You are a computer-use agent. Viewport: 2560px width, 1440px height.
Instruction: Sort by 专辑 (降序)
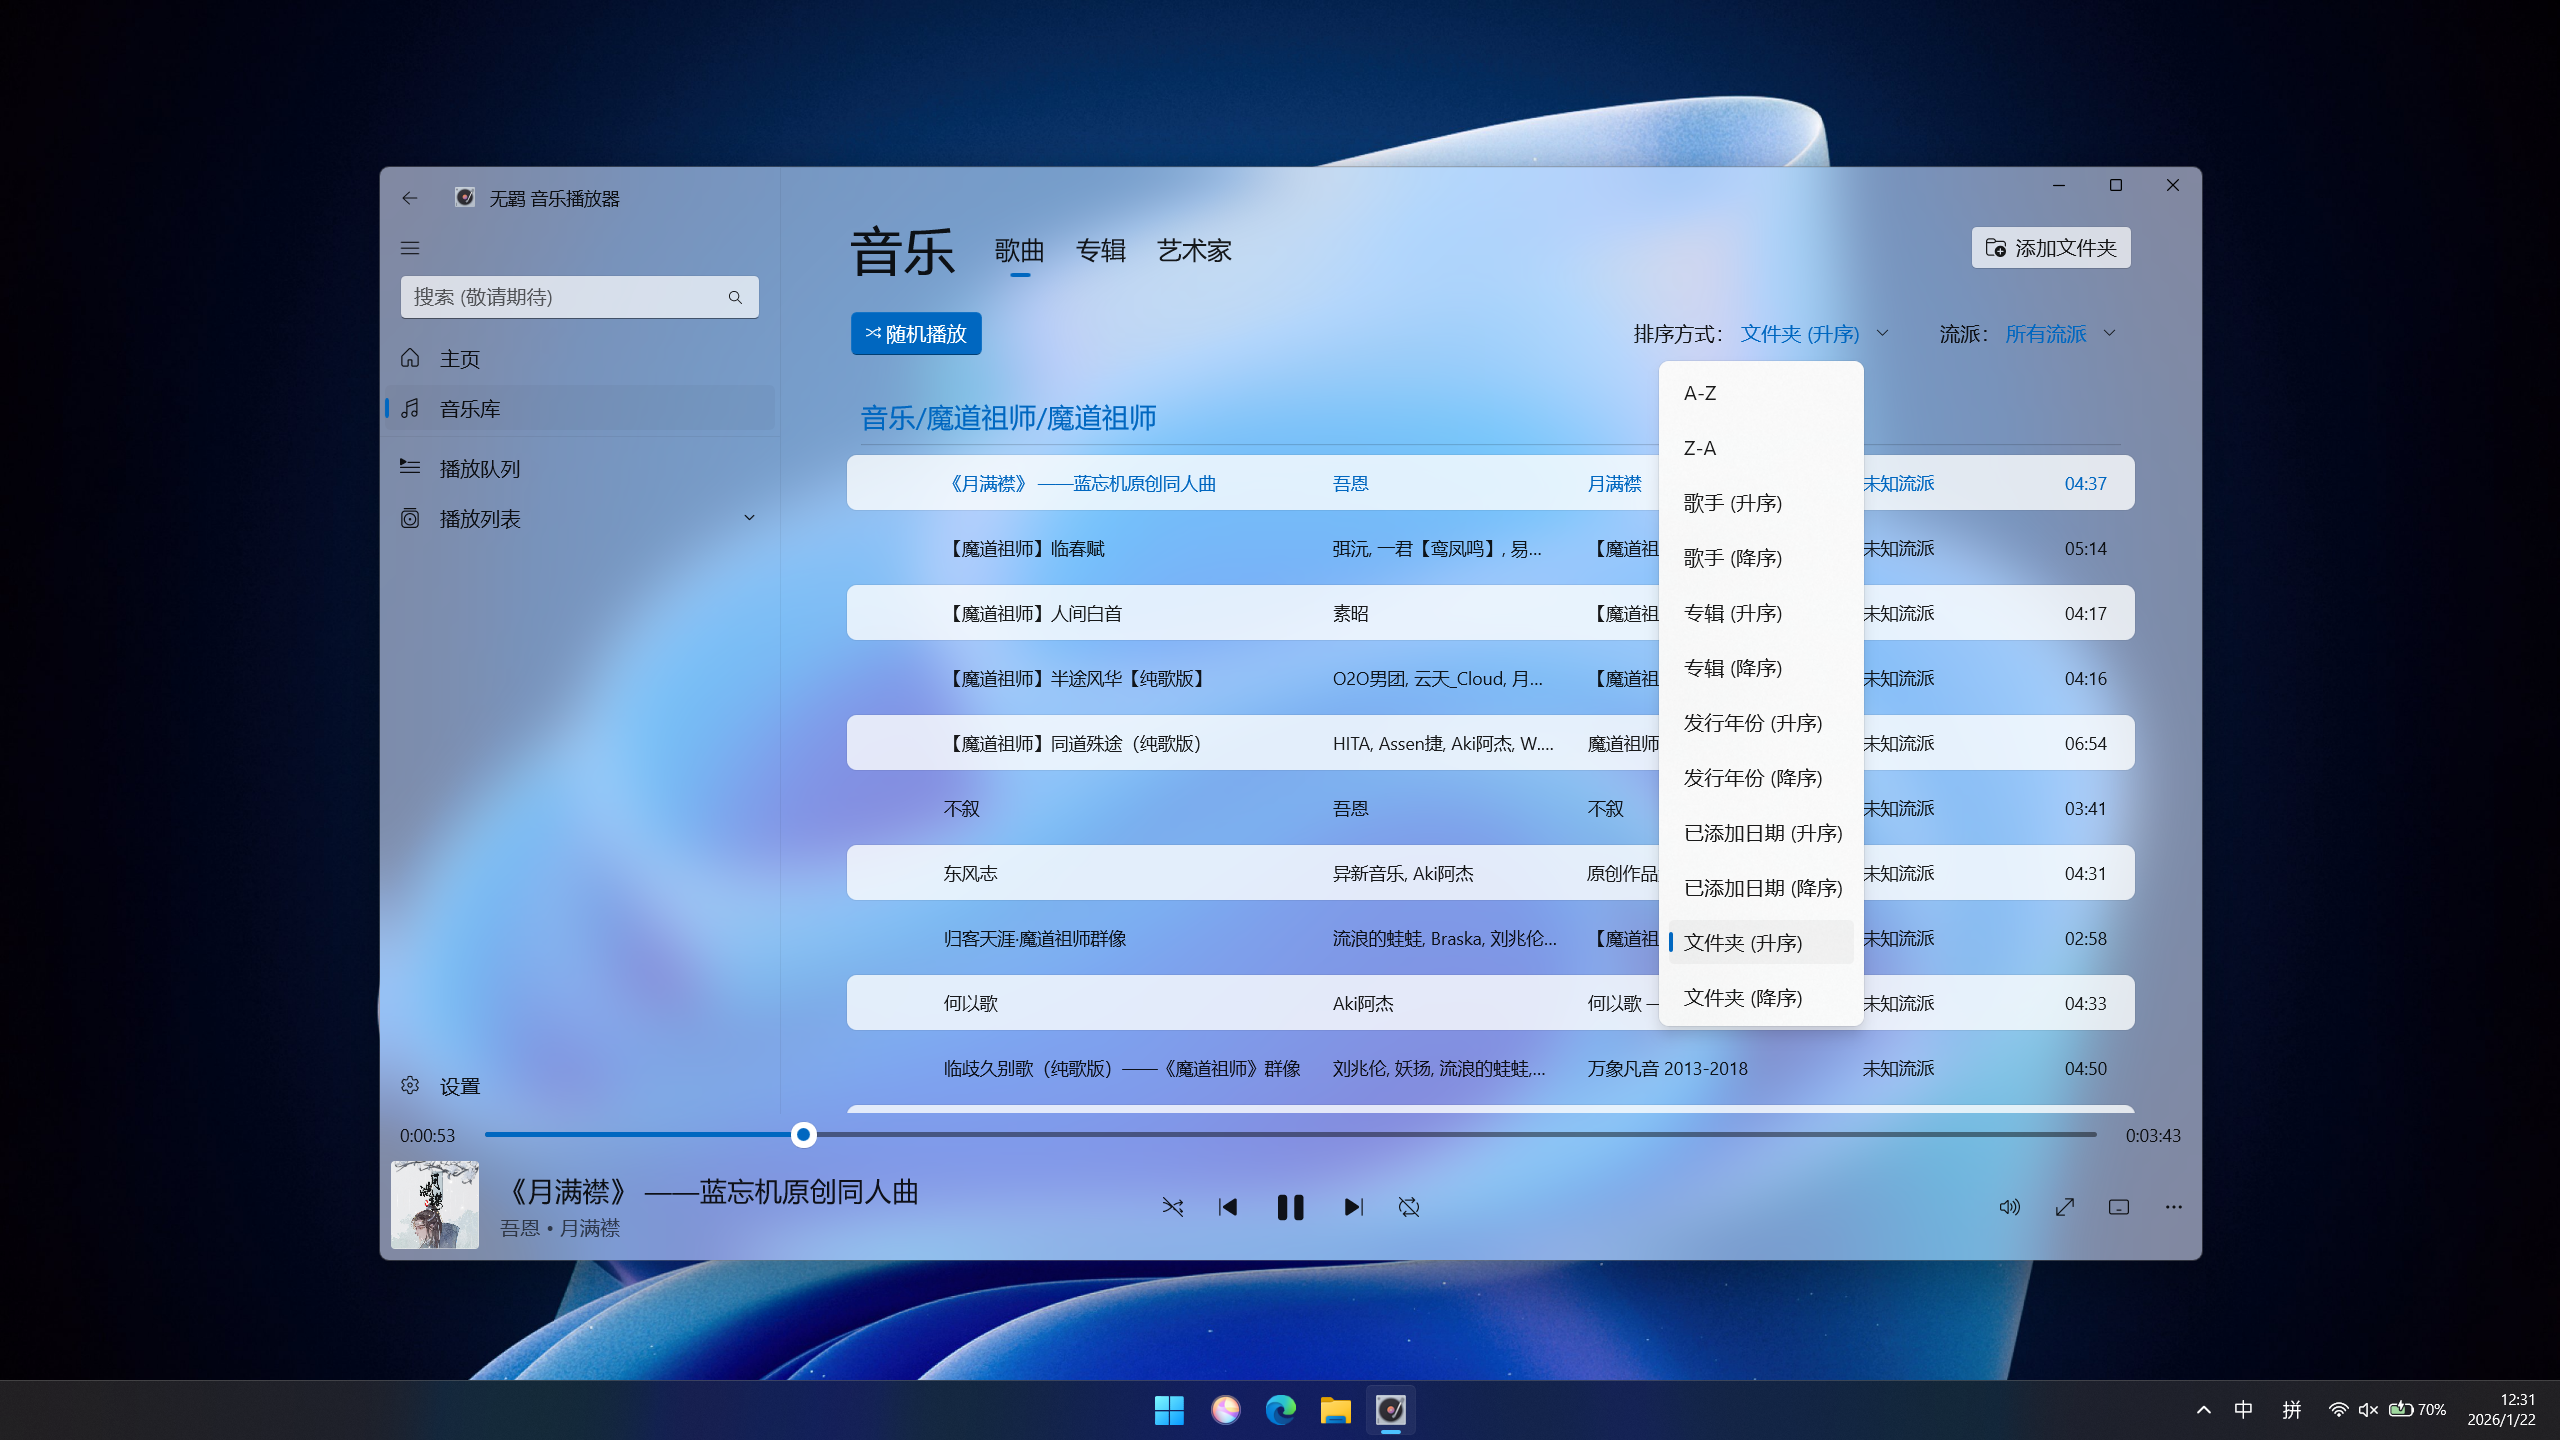click(x=1761, y=668)
